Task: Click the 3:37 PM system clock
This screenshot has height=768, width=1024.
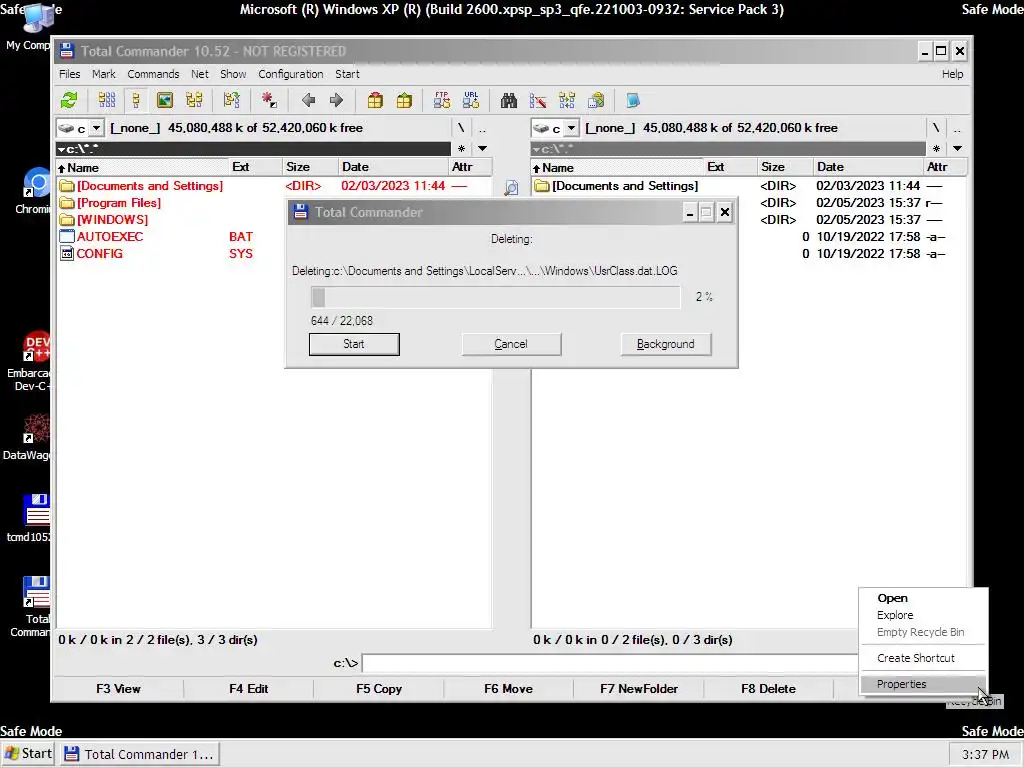Action: point(985,754)
